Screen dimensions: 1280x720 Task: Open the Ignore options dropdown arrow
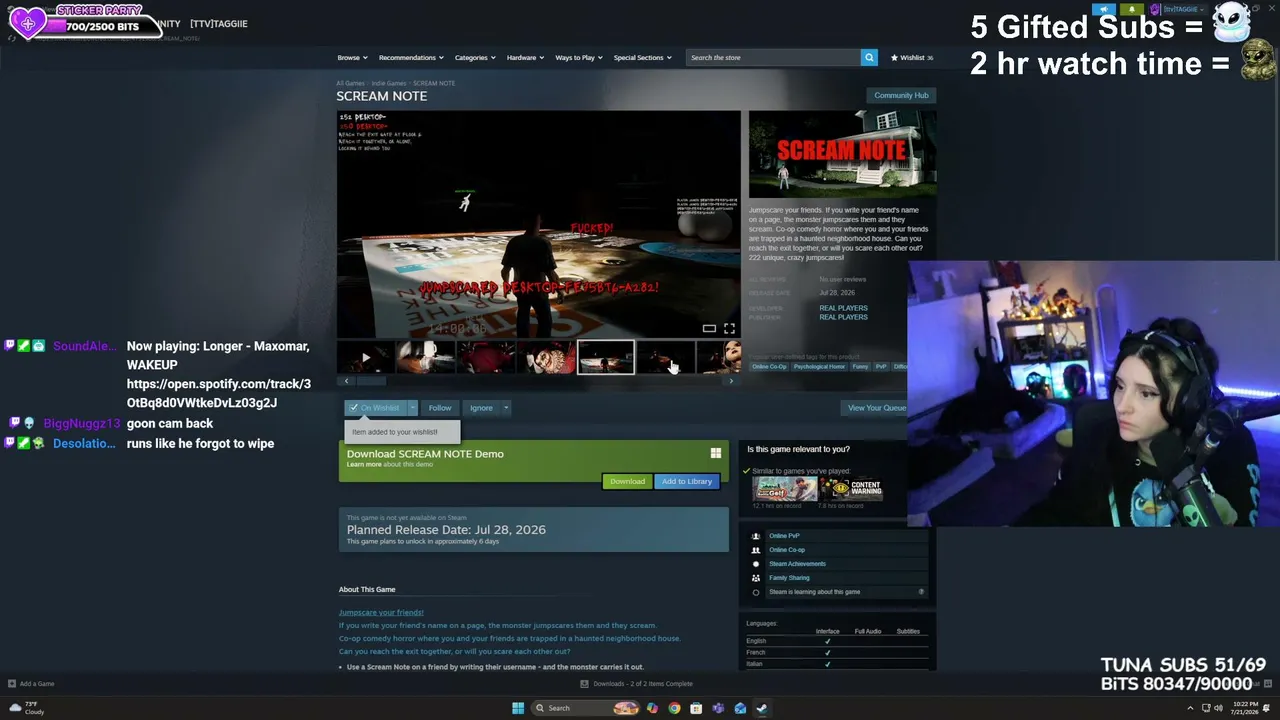pos(506,408)
